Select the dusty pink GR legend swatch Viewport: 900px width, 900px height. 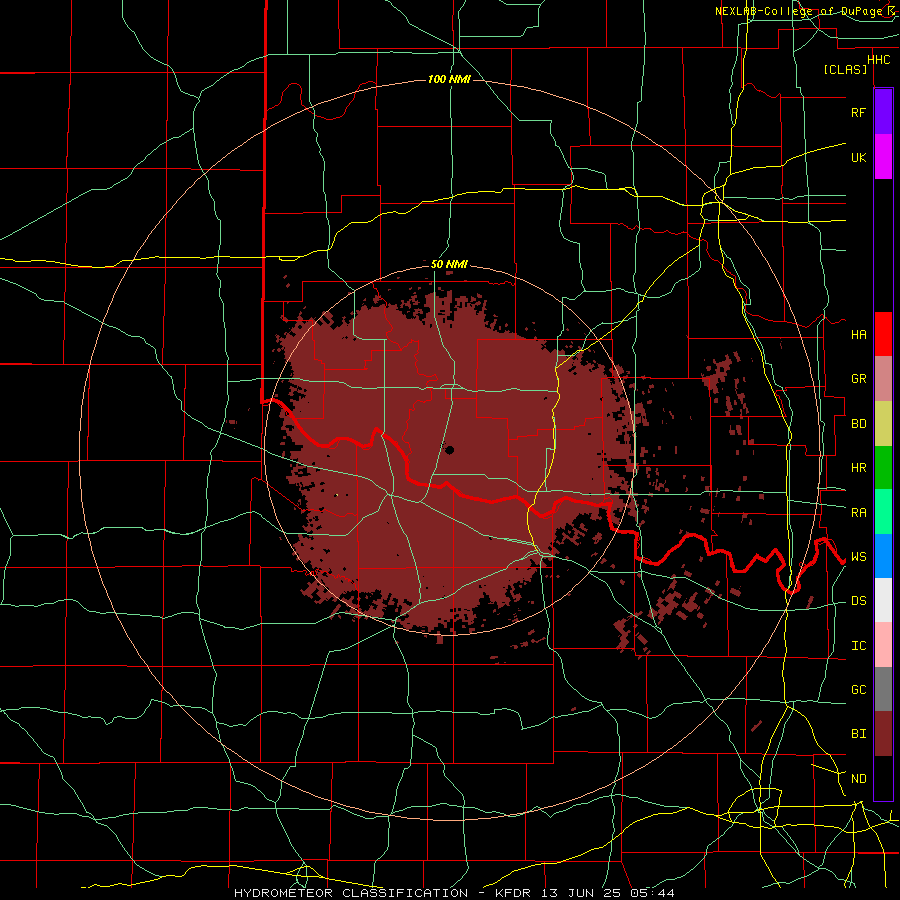pos(883,379)
